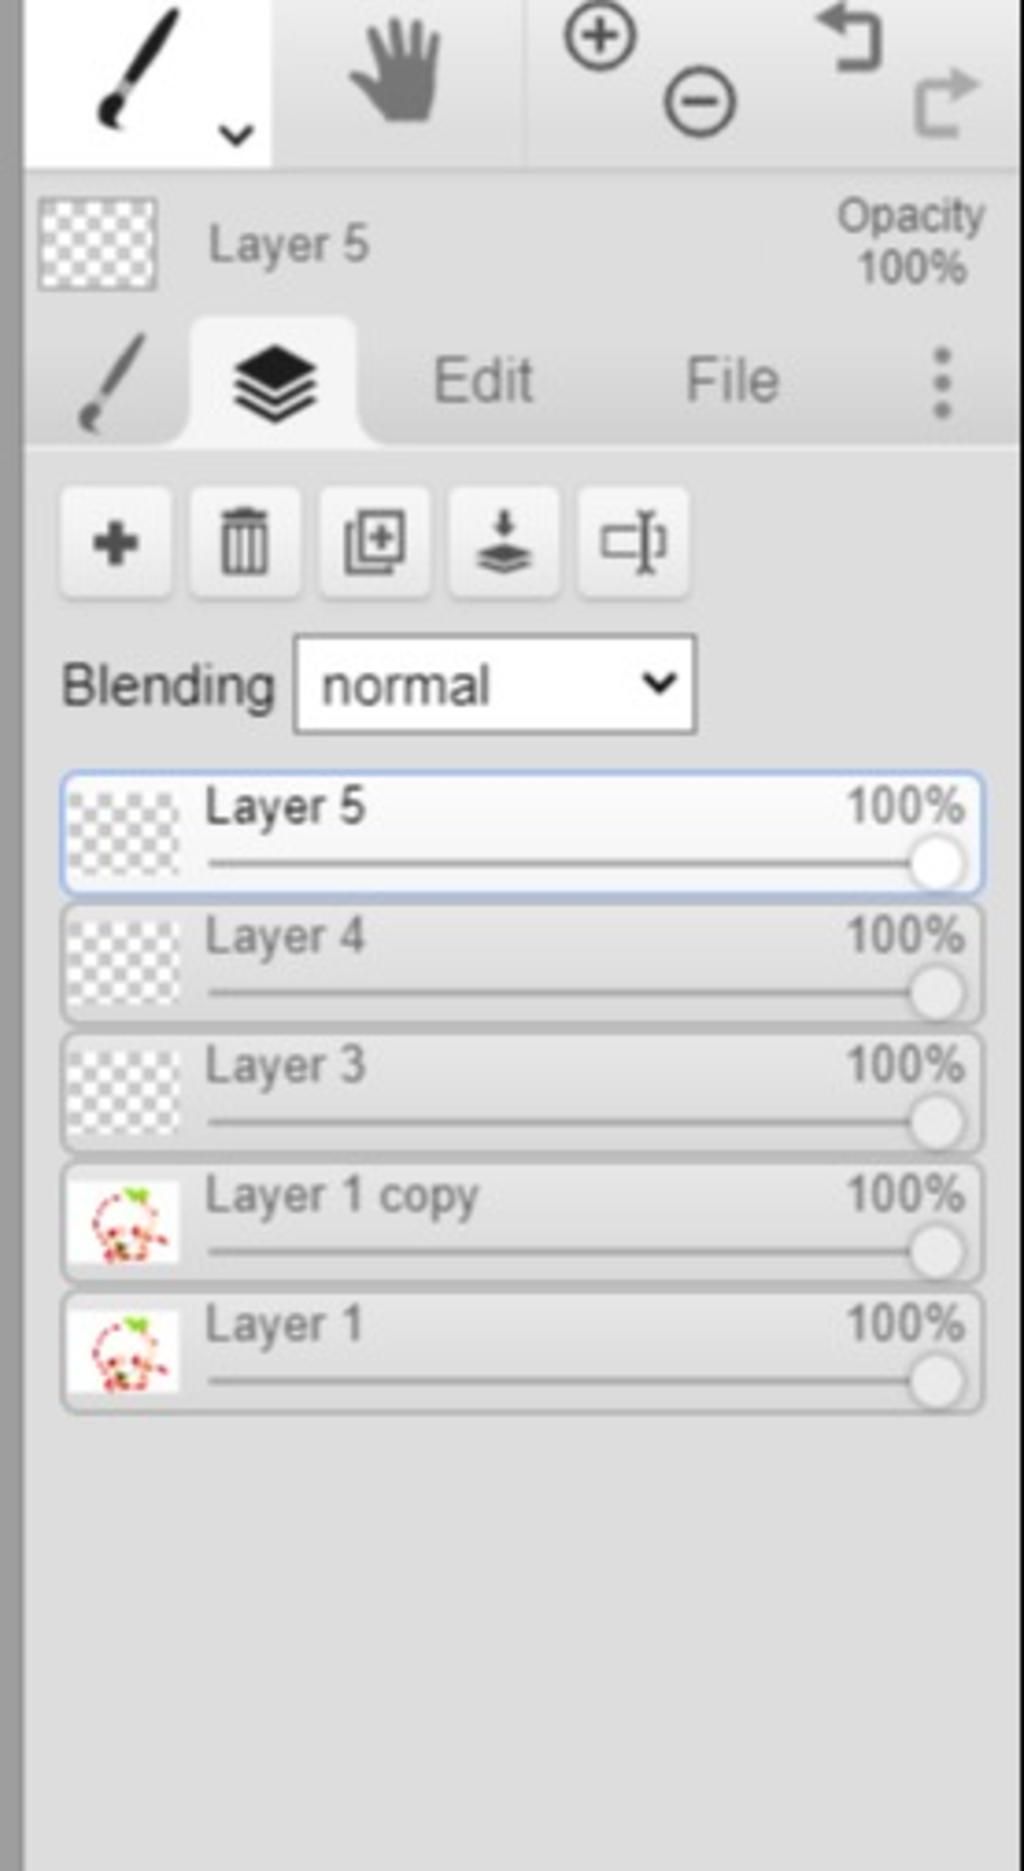Click the zoom out minus icon
This screenshot has height=1871, width=1024.
point(700,101)
